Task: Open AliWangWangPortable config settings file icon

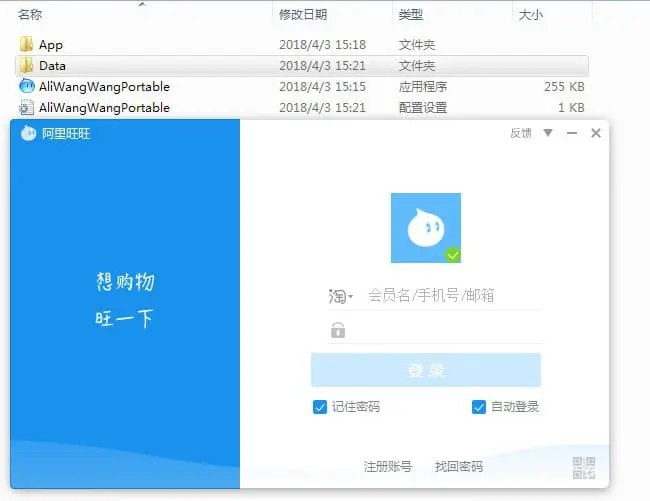Action: click(27, 107)
